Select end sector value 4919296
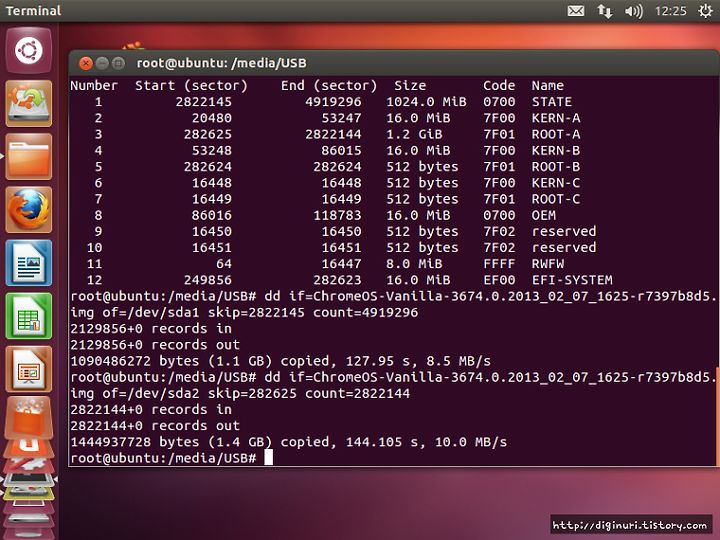Screen dimensions: 720x540 click(333, 102)
